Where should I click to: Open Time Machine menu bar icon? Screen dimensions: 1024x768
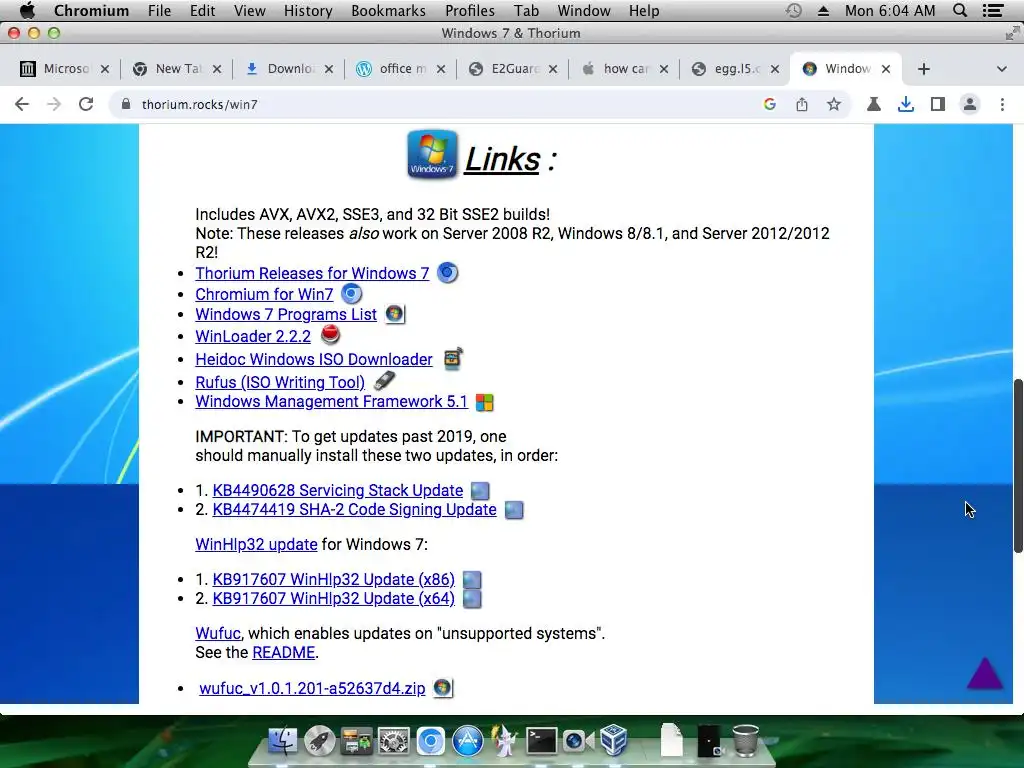(793, 10)
